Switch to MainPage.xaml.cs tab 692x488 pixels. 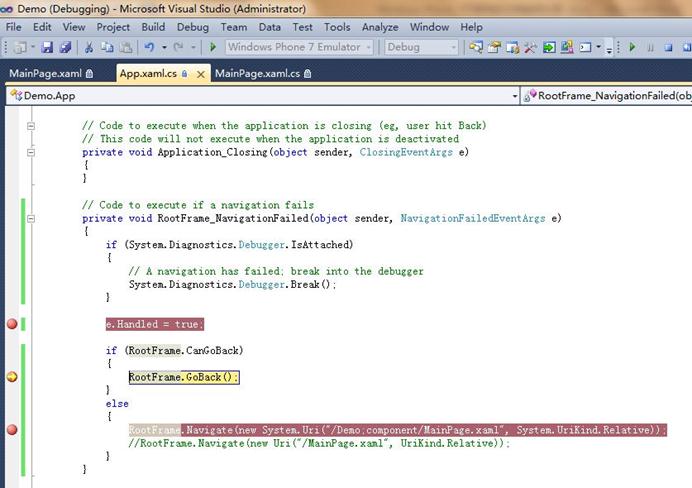(257, 73)
